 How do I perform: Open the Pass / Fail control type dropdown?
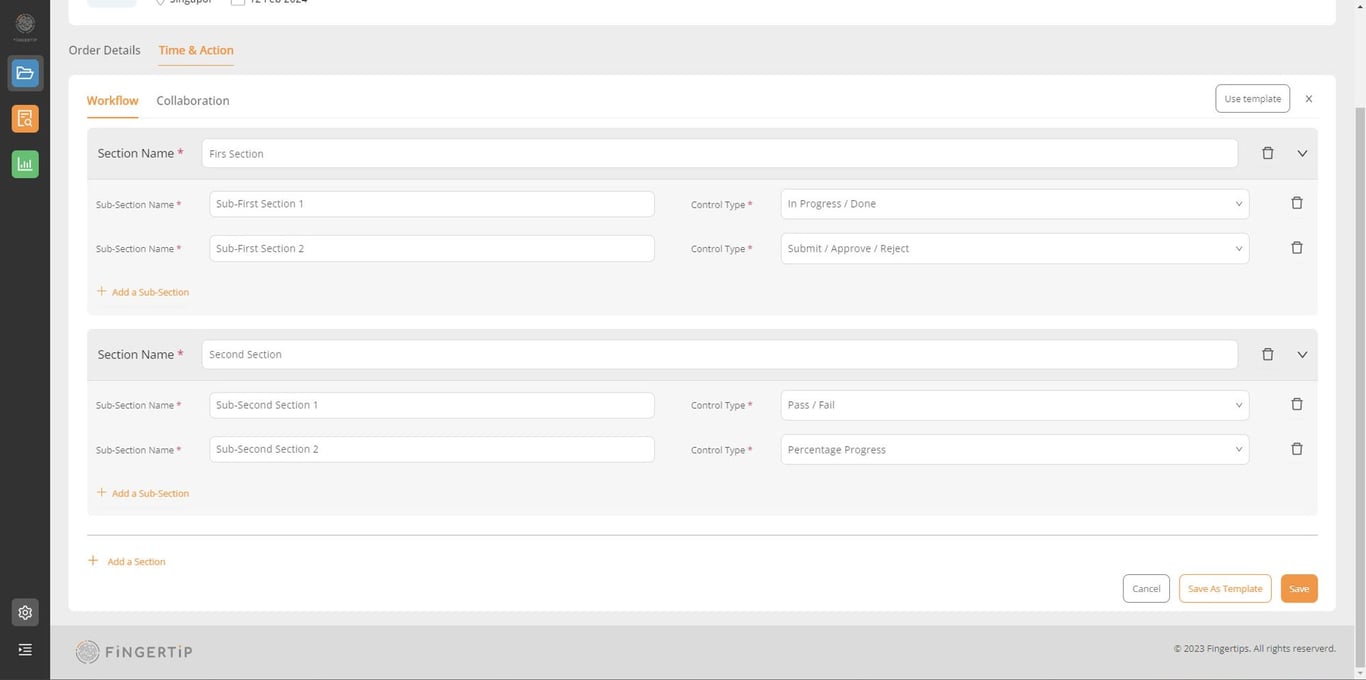(1014, 405)
